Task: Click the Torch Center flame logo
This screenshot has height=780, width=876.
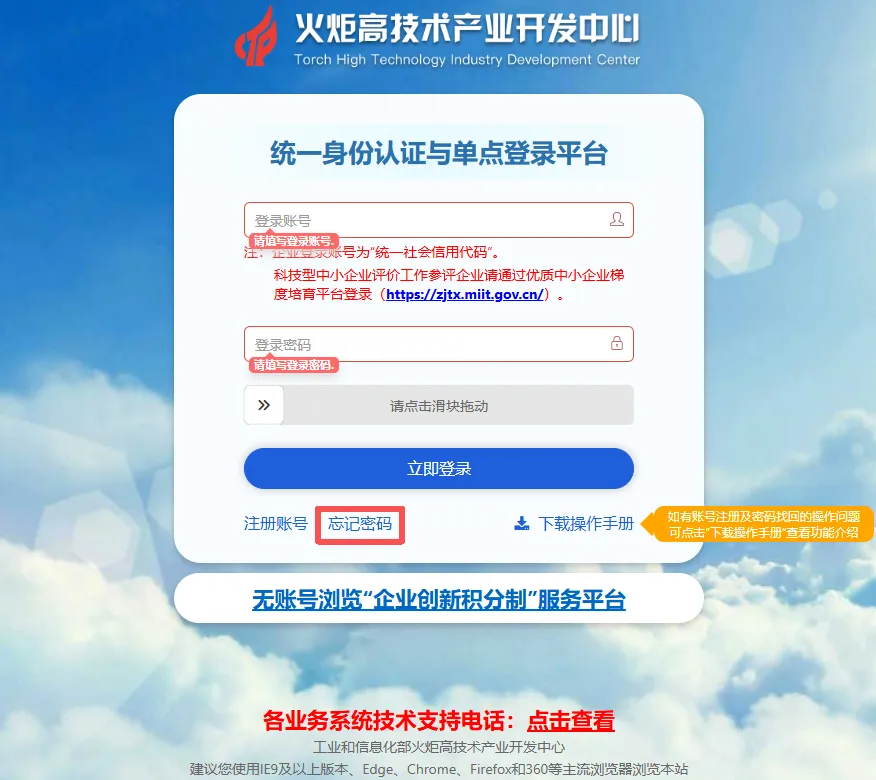Action: click(x=256, y=36)
